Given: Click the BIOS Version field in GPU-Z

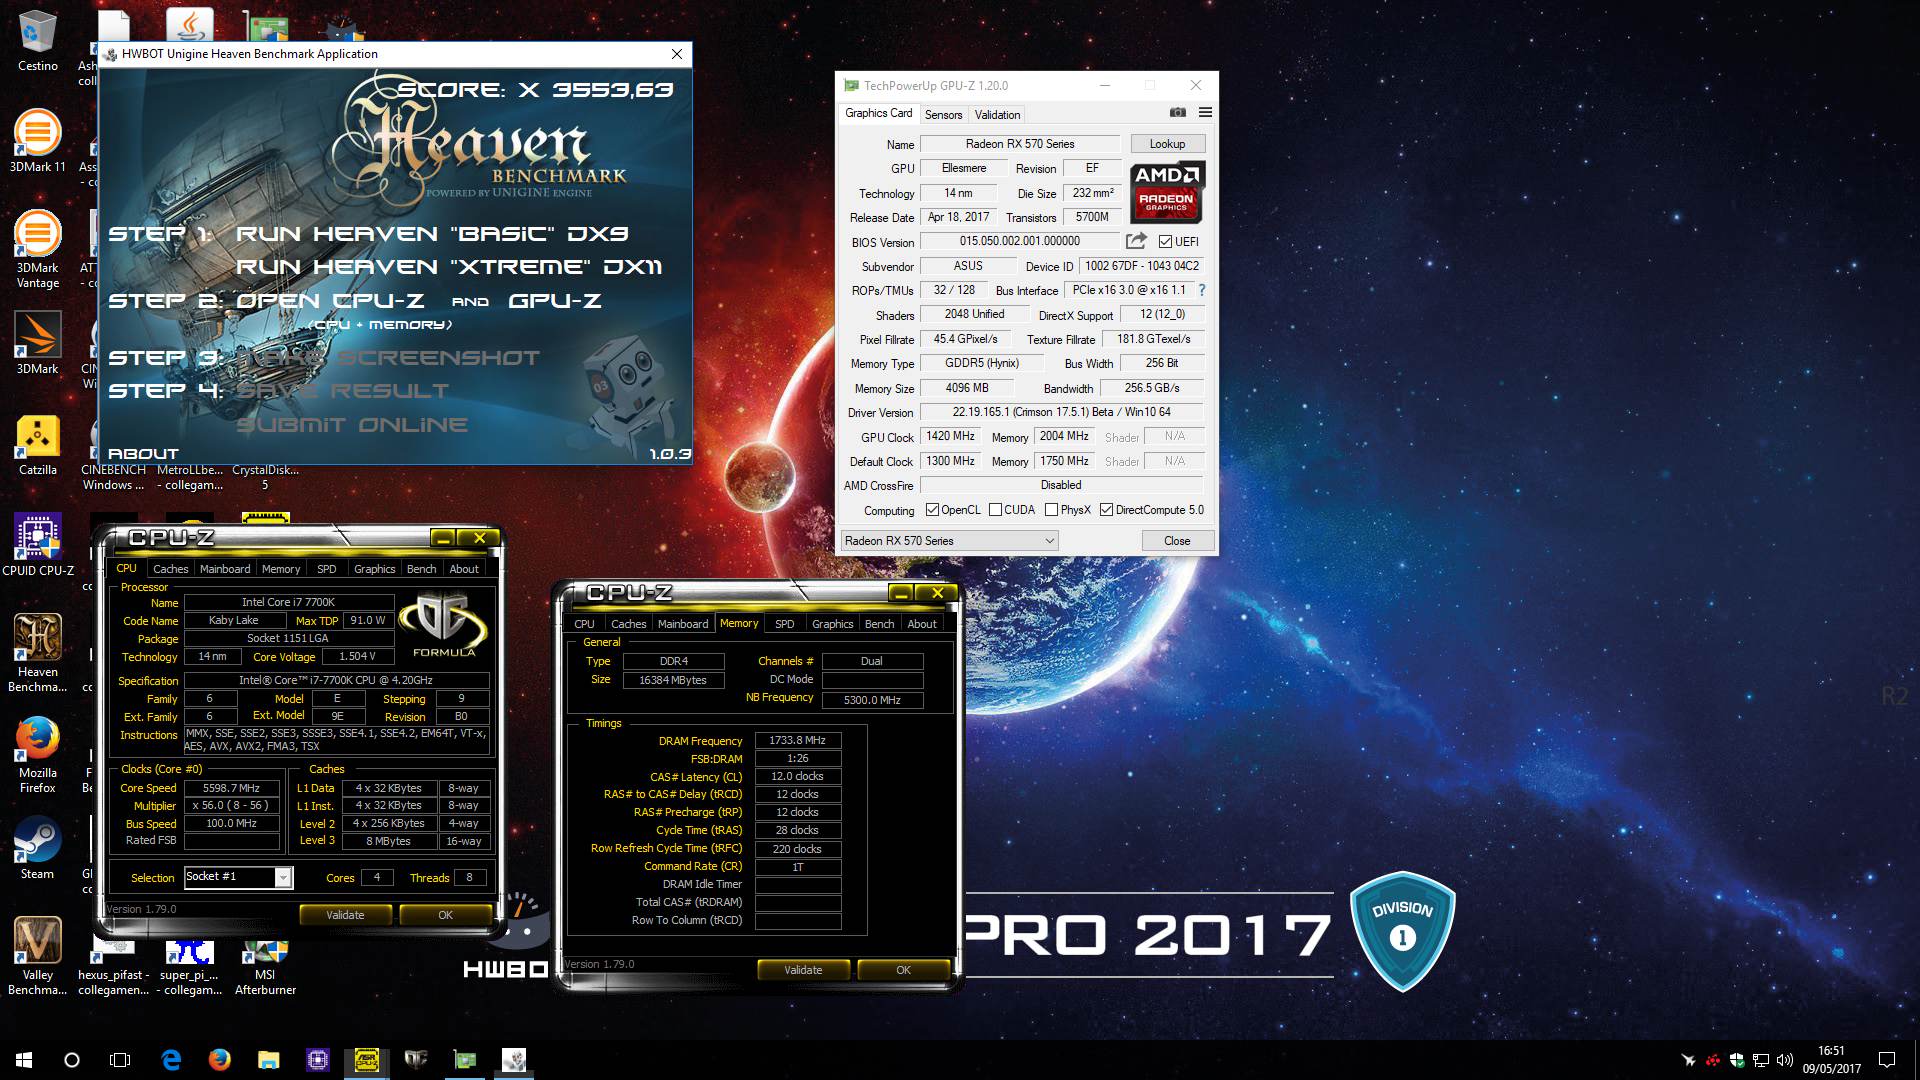Looking at the screenshot, I should (x=1020, y=241).
